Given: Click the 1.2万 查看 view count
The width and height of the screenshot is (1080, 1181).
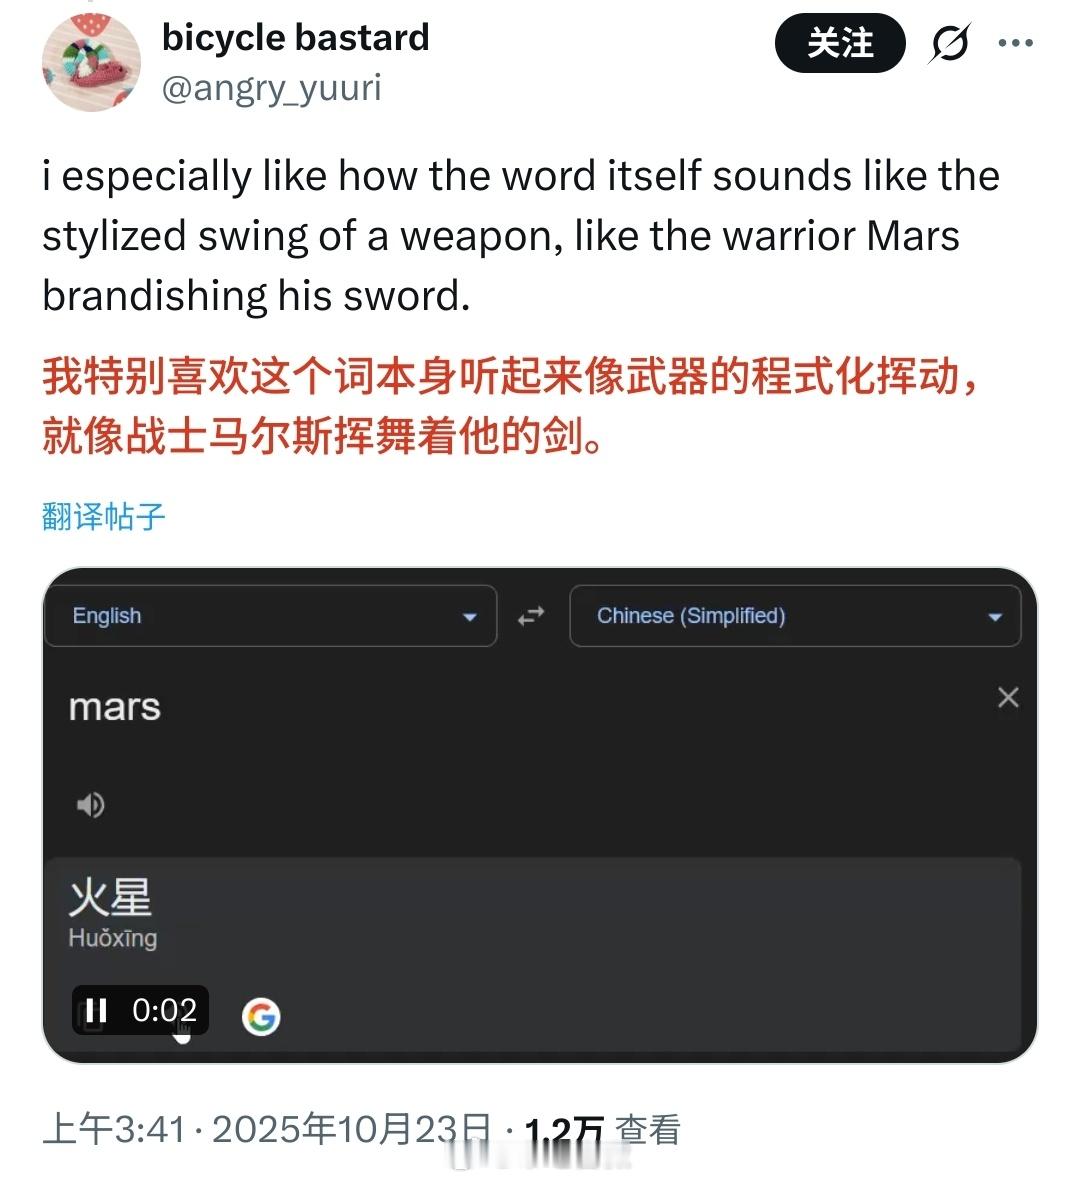Looking at the screenshot, I should [x=603, y=1131].
